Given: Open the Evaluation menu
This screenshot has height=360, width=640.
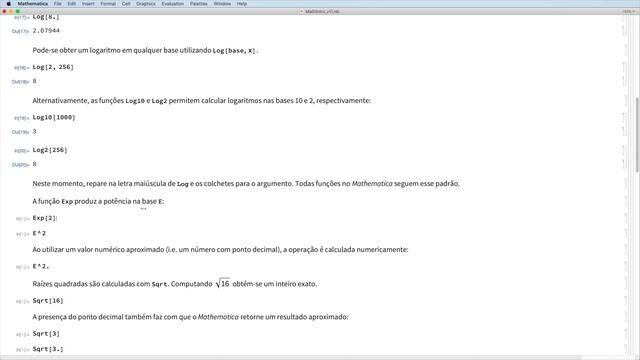Looking at the screenshot, I should [x=173, y=4].
